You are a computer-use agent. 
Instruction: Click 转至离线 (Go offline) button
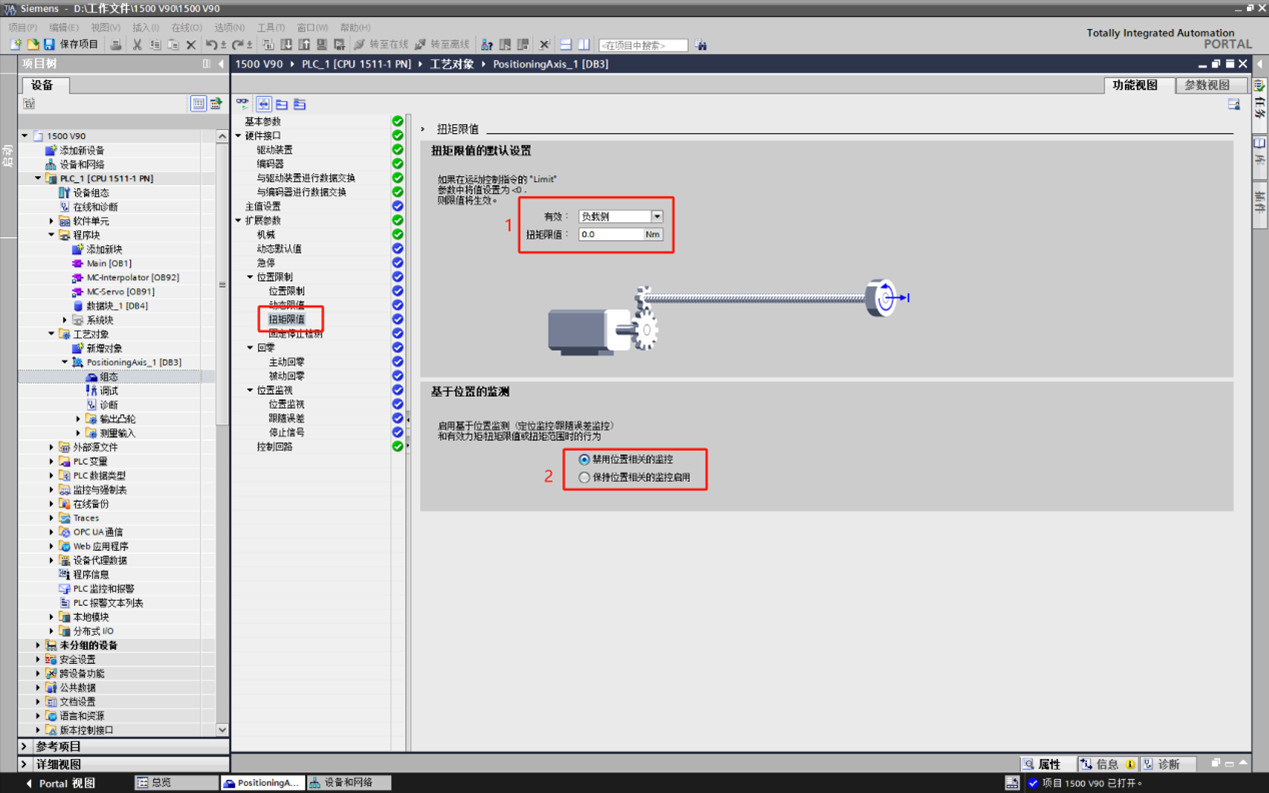coord(442,45)
